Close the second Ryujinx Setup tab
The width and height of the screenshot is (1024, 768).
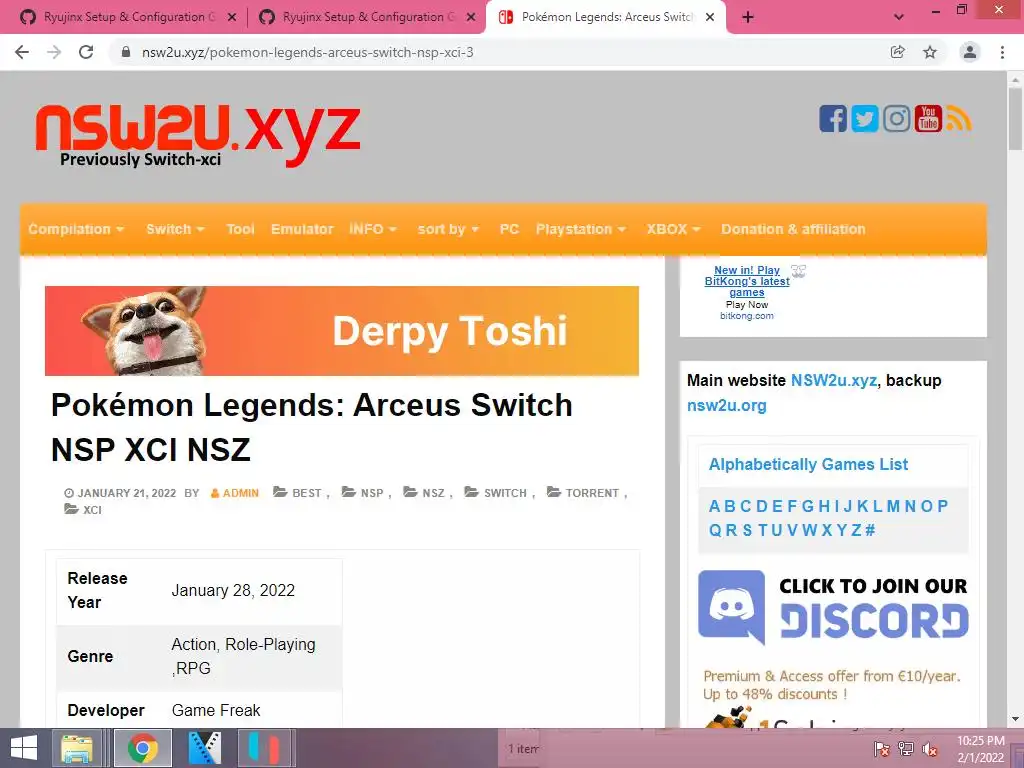tap(471, 18)
